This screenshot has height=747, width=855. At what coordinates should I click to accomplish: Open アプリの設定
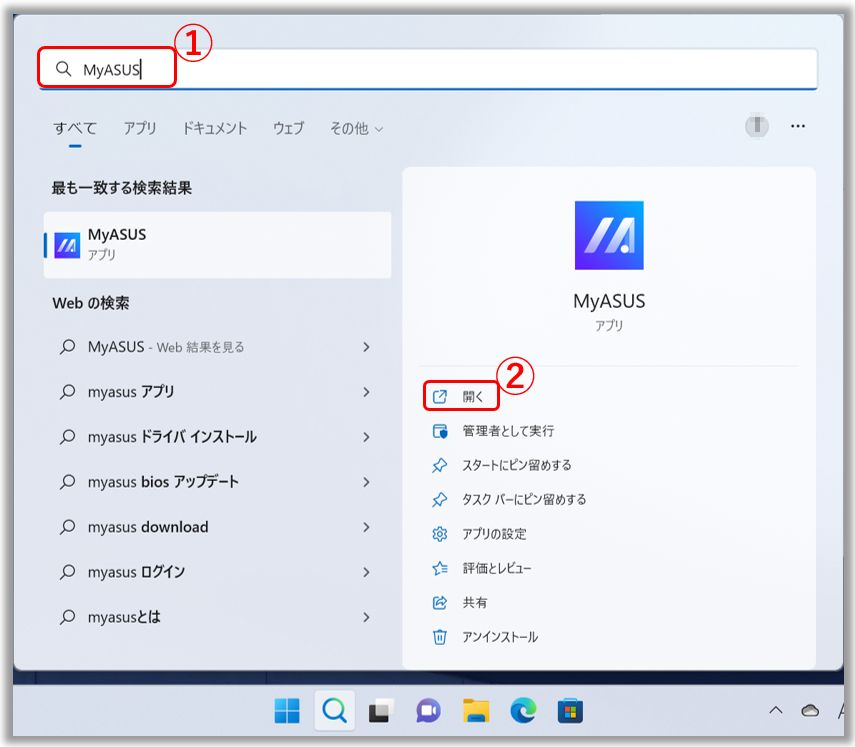[x=494, y=534]
